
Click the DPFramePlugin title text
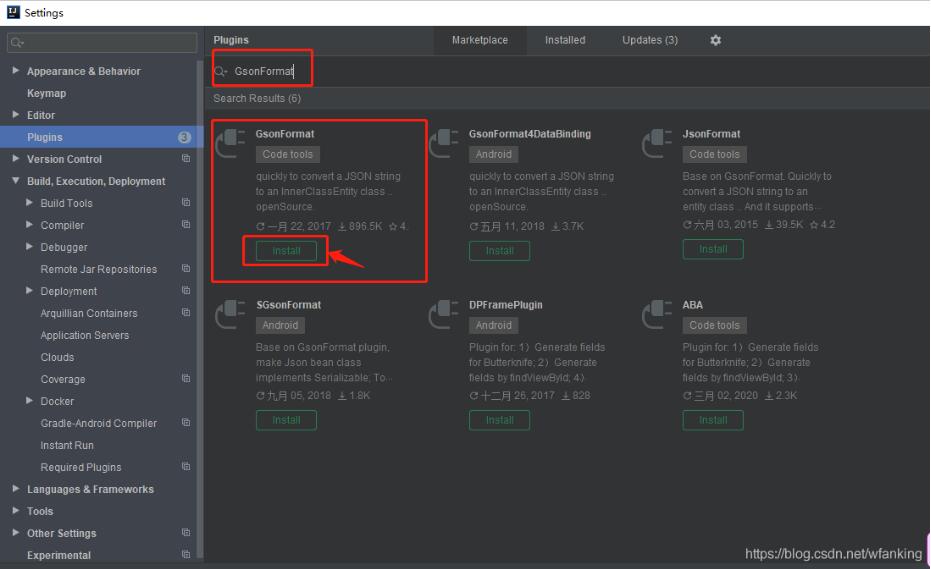(x=506, y=305)
